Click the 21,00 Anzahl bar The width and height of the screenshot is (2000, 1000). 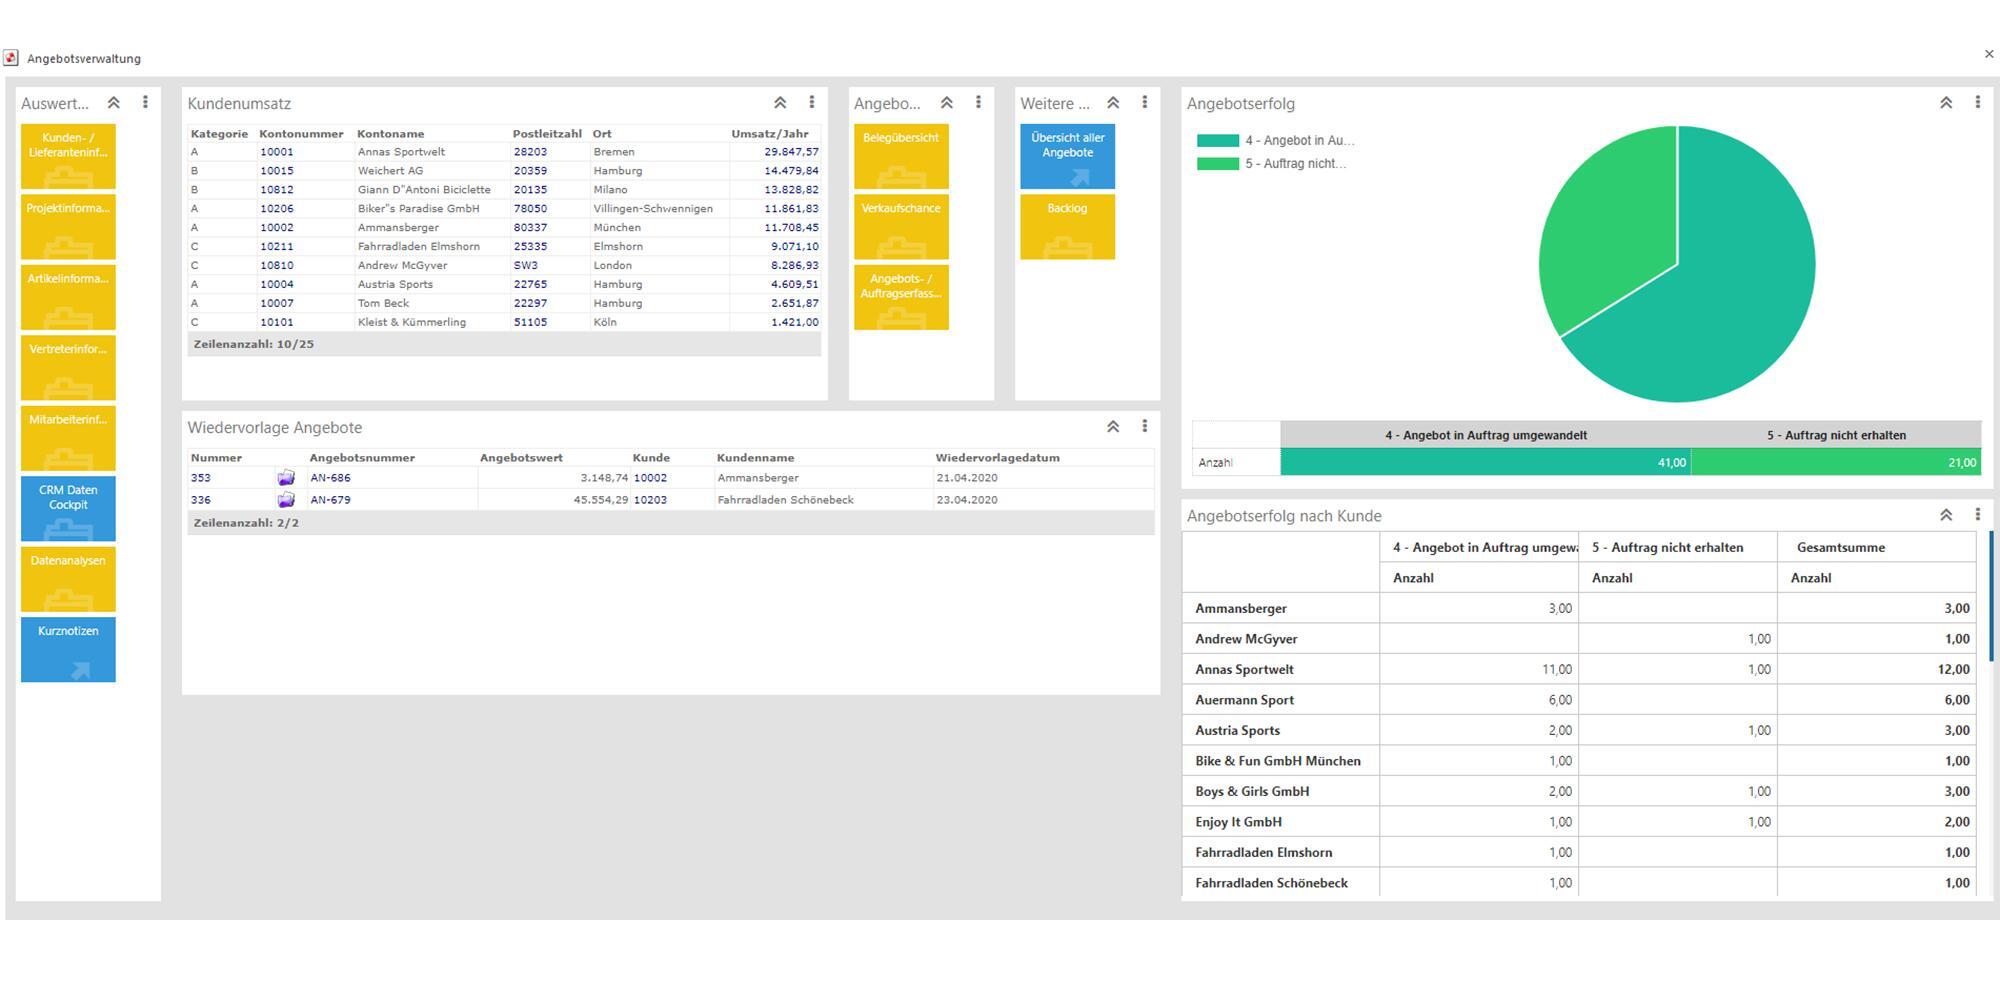point(1836,463)
